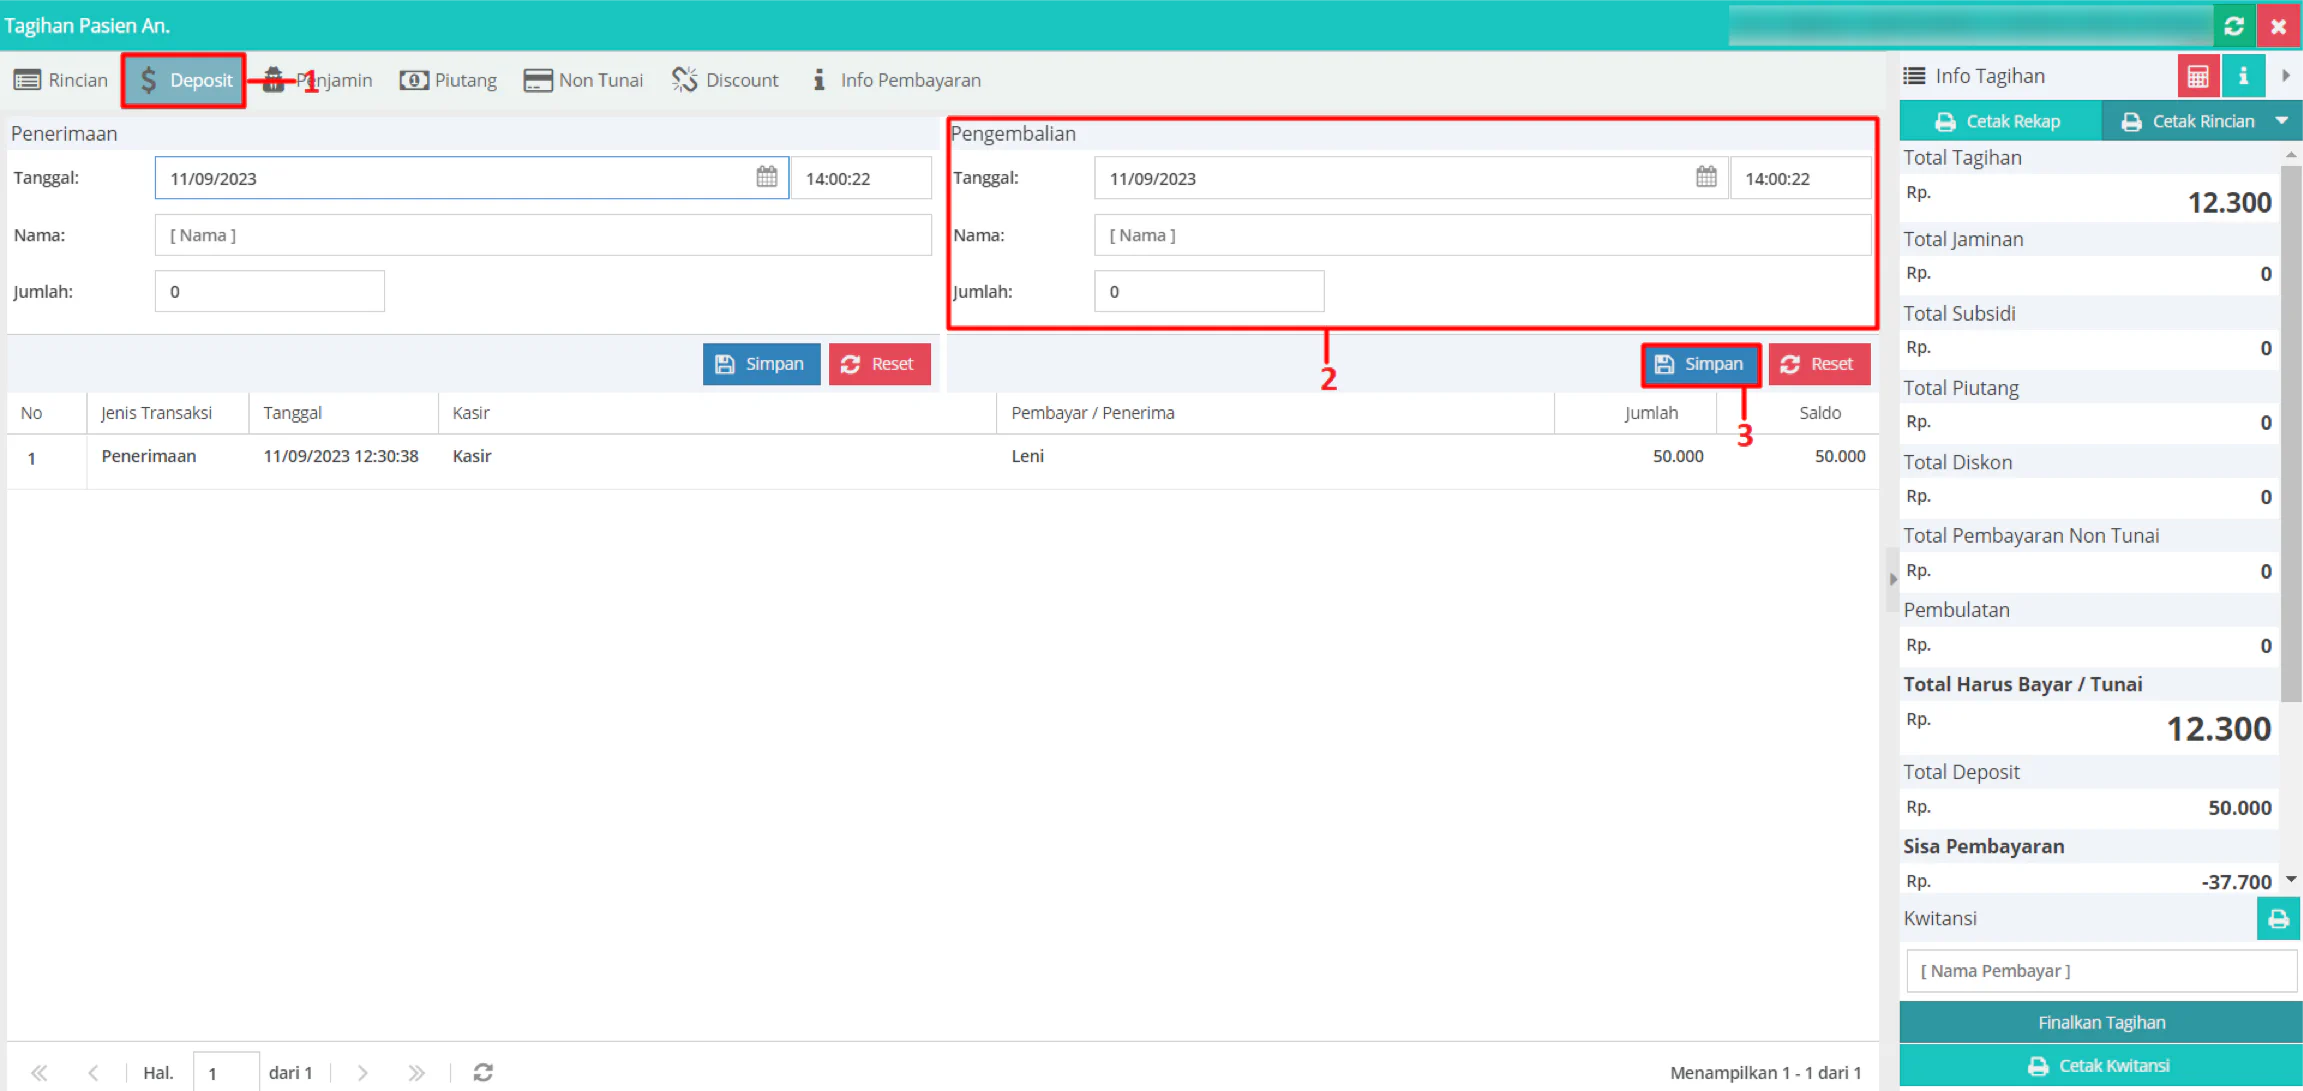
Task: Click the Total Deposit value 50.000
Action: click(2240, 808)
